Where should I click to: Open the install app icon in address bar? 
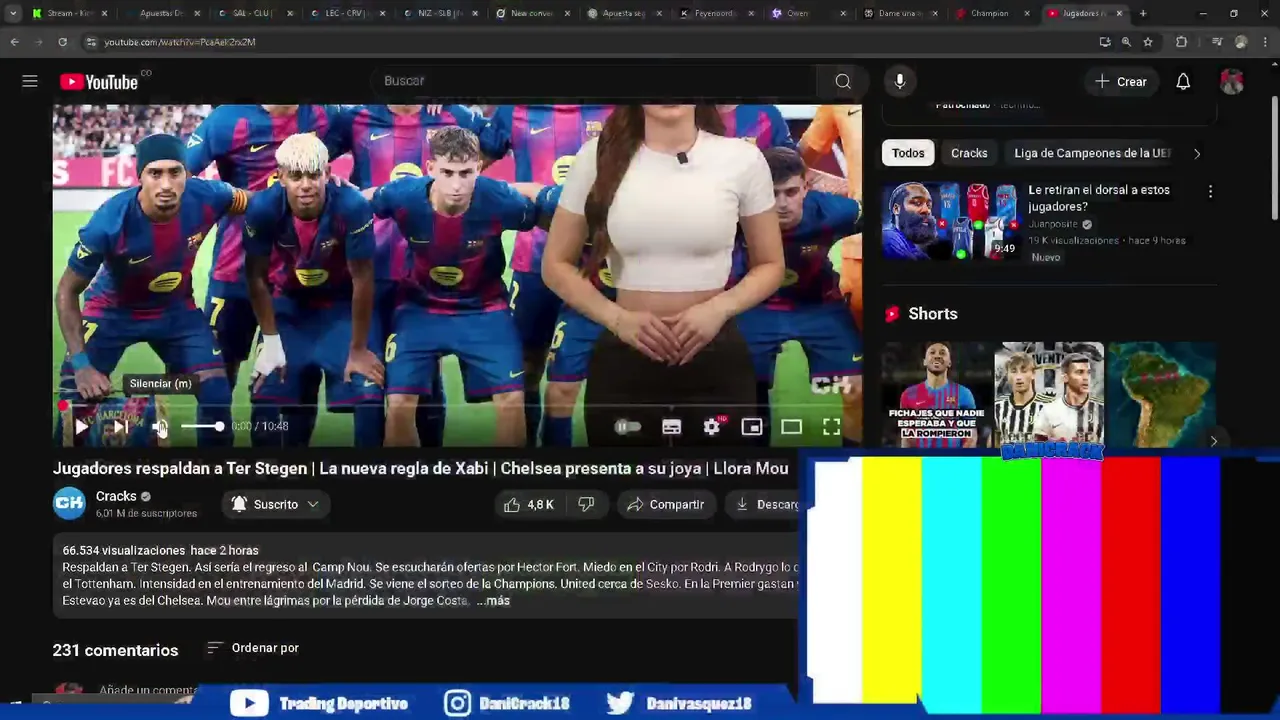click(1104, 42)
